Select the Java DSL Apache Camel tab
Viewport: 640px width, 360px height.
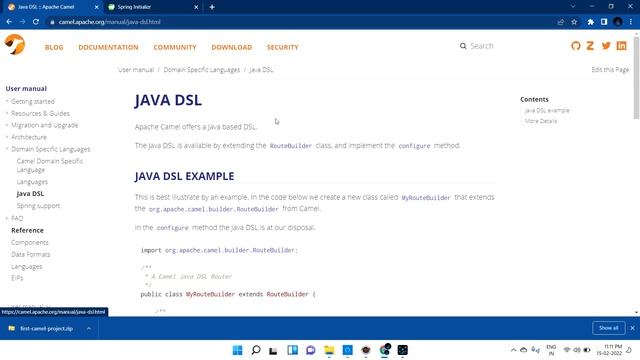(x=52, y=7)
